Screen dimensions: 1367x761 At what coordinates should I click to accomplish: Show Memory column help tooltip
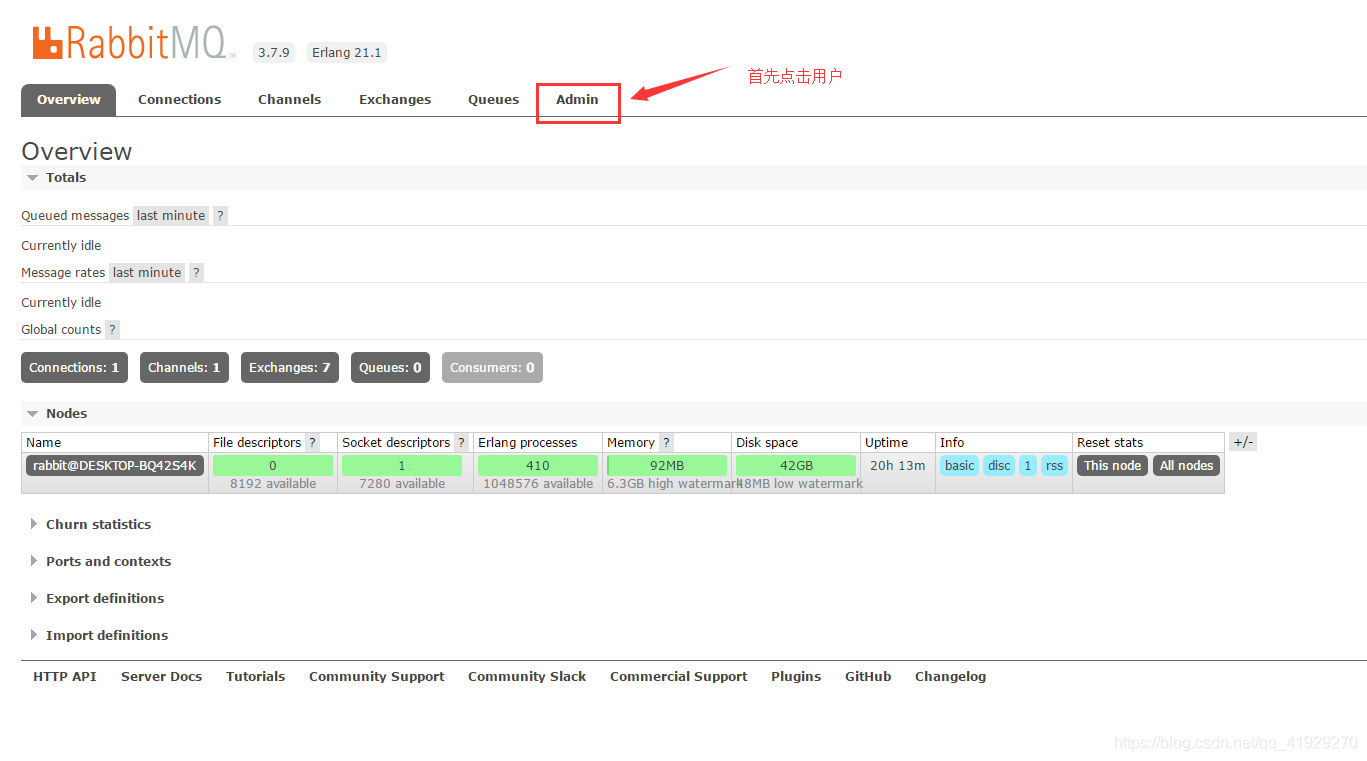(666, 442)
